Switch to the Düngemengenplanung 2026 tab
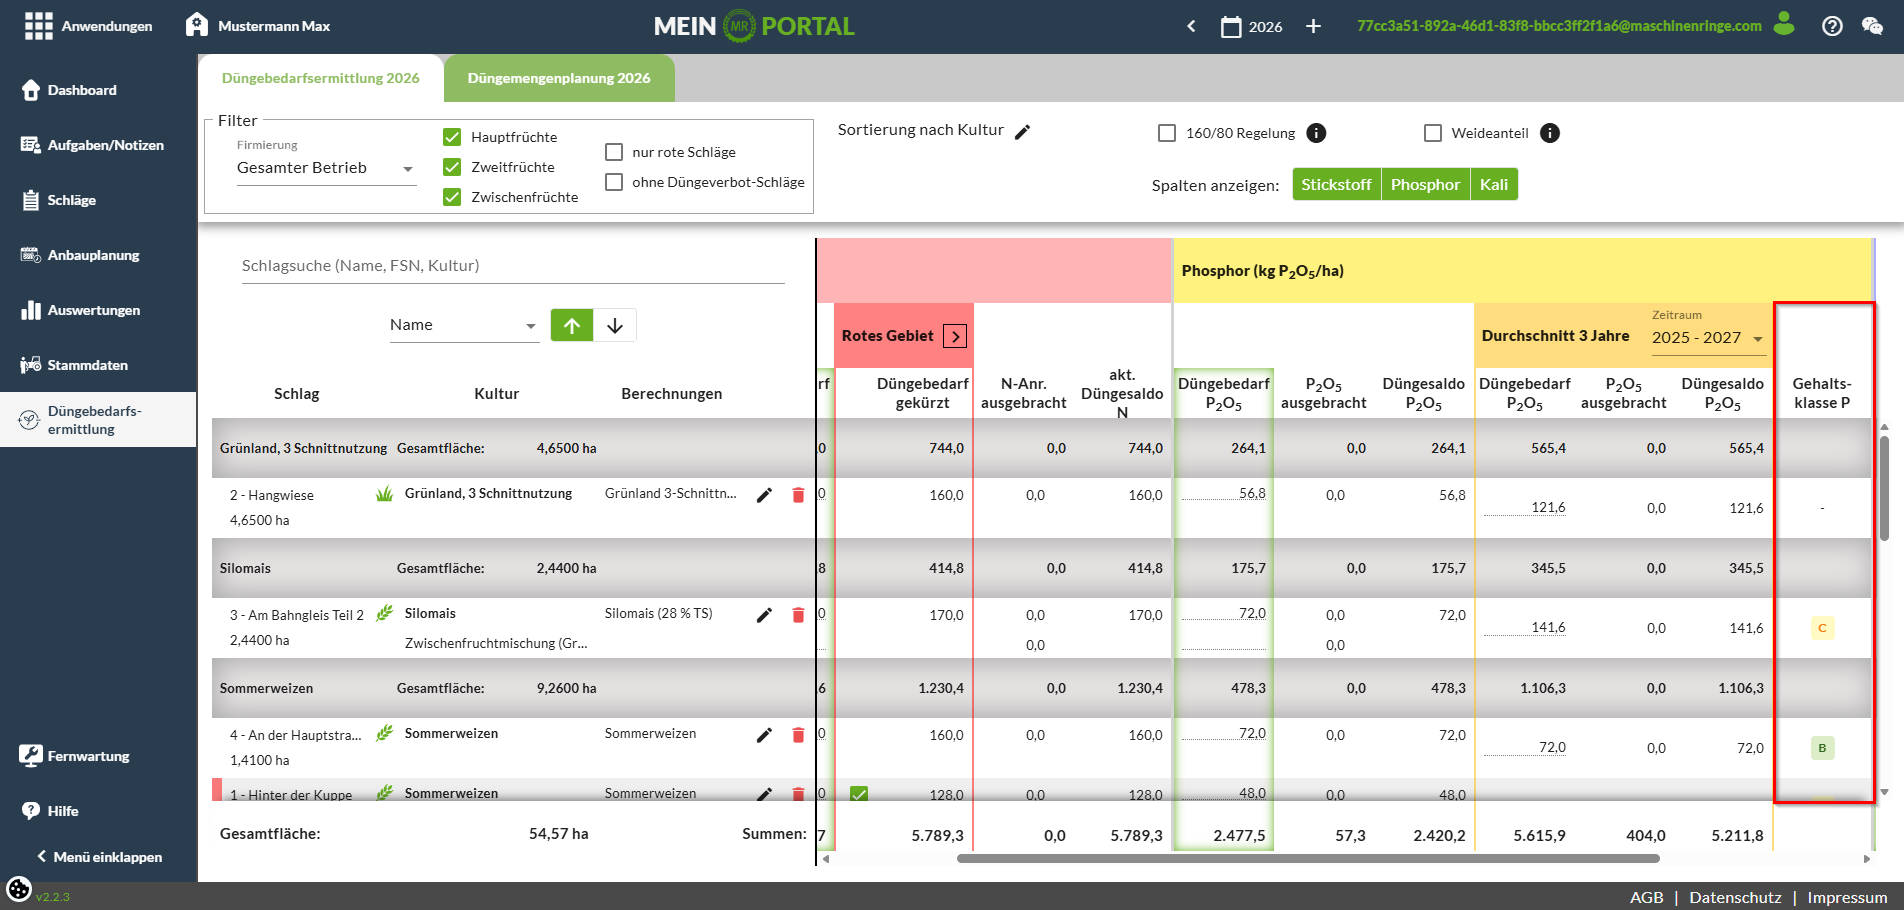Screen dimensions: 1904x910 pos(559,78)
